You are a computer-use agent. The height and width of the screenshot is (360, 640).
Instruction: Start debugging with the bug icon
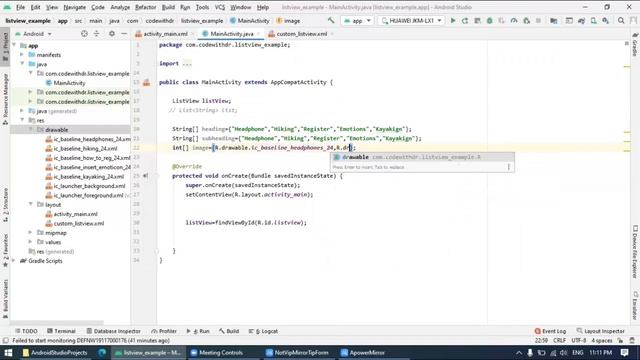[x=489, y=20]
